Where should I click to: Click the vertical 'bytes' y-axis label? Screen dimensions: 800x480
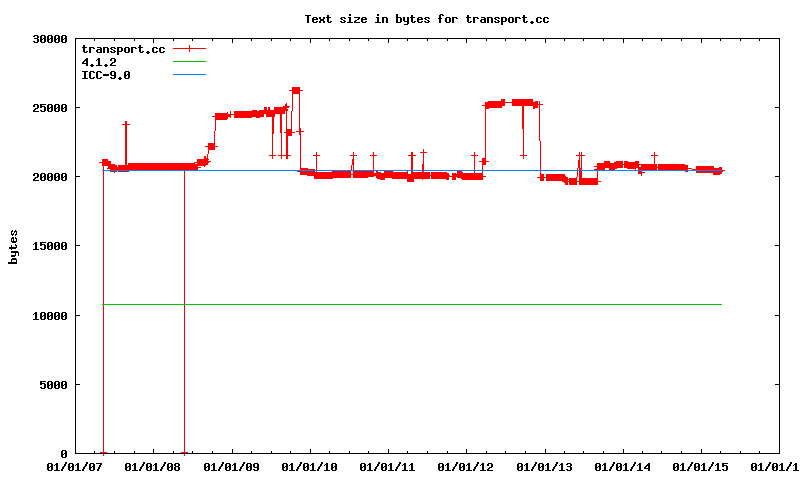(x=13, y=246)
